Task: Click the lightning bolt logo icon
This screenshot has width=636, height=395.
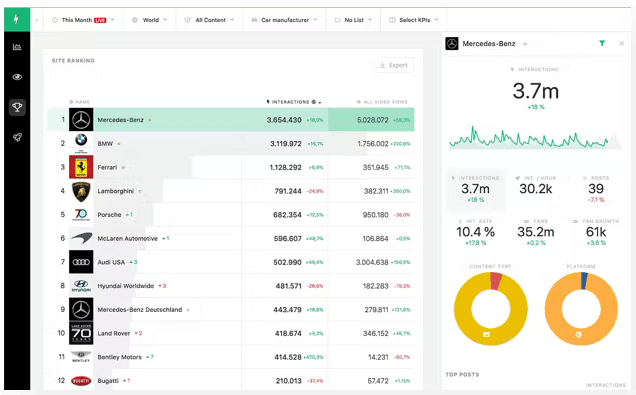Action: point(17,19)
